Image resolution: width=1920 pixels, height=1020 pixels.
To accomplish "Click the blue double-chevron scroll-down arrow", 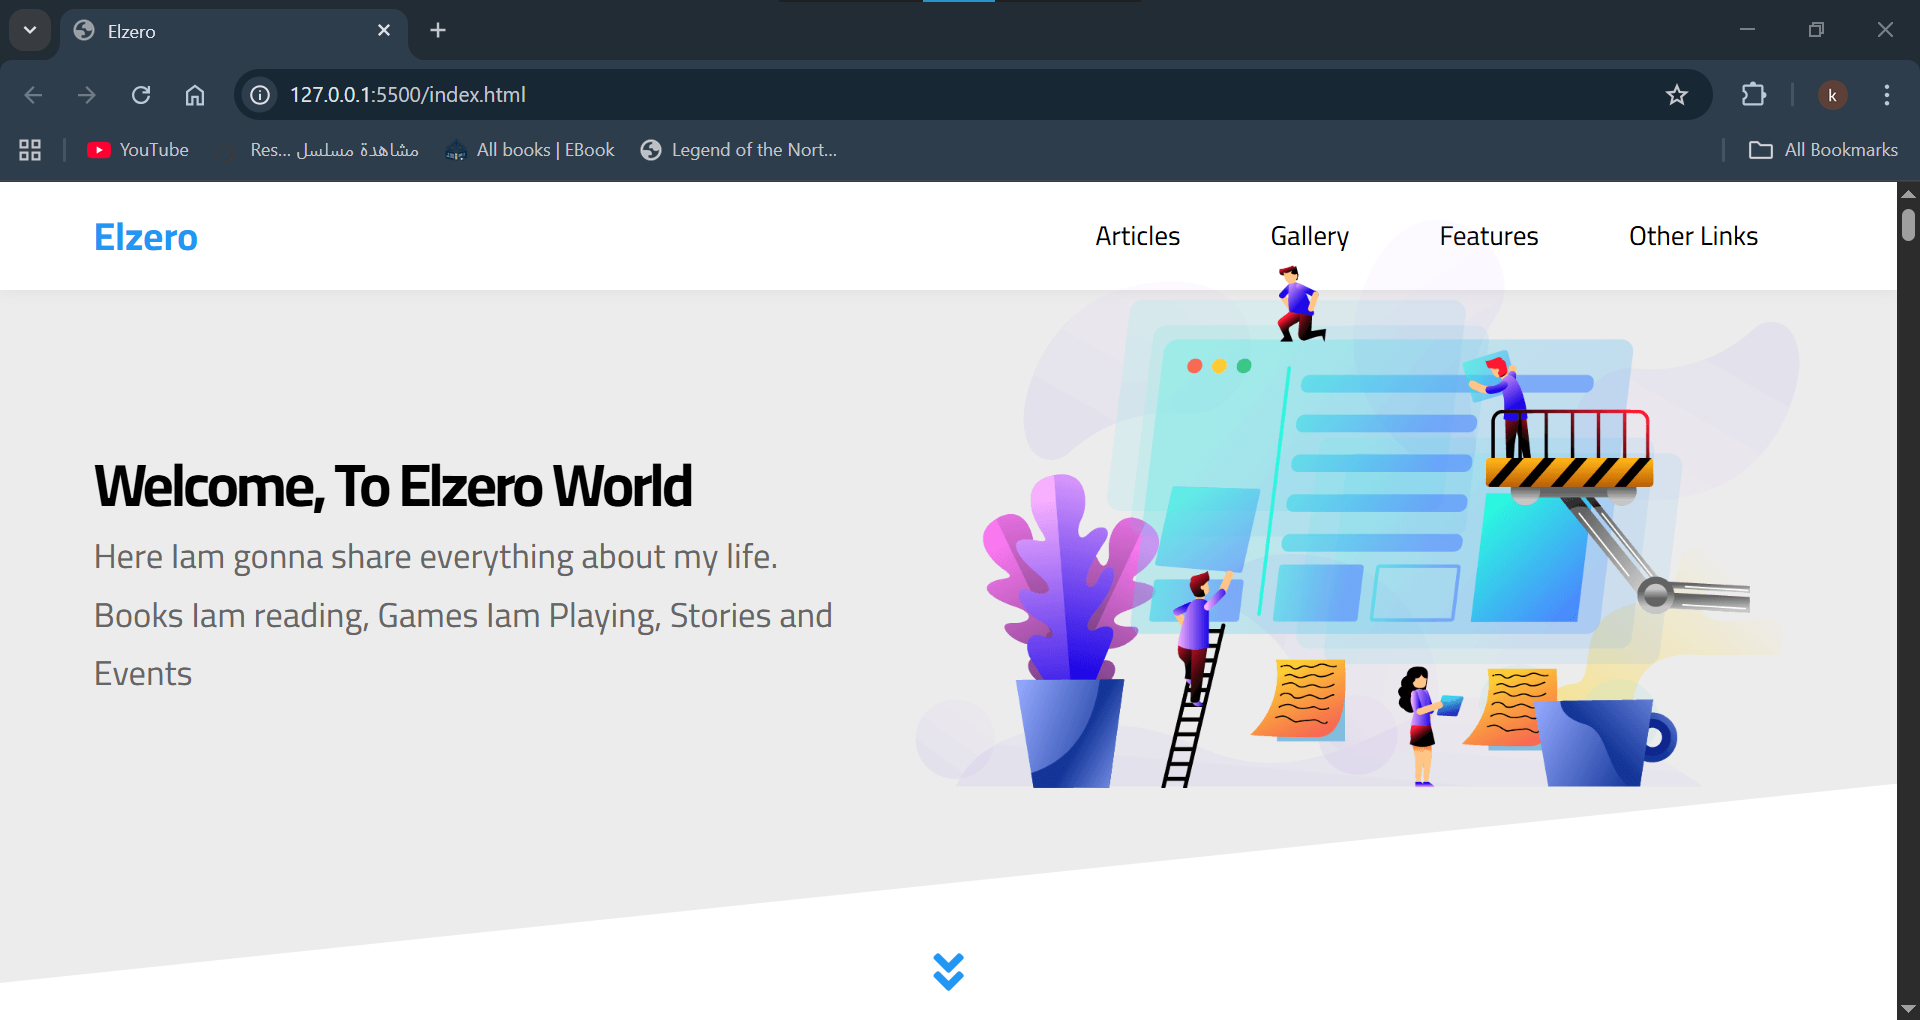I will coord(948,971).
